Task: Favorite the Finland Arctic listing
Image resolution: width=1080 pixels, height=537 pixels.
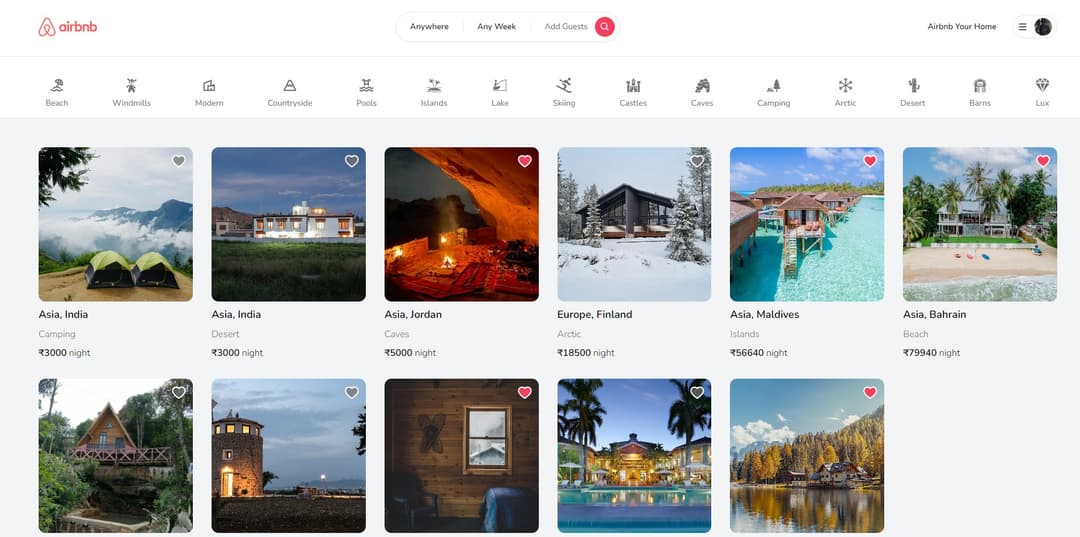Action: pos(698,161)
